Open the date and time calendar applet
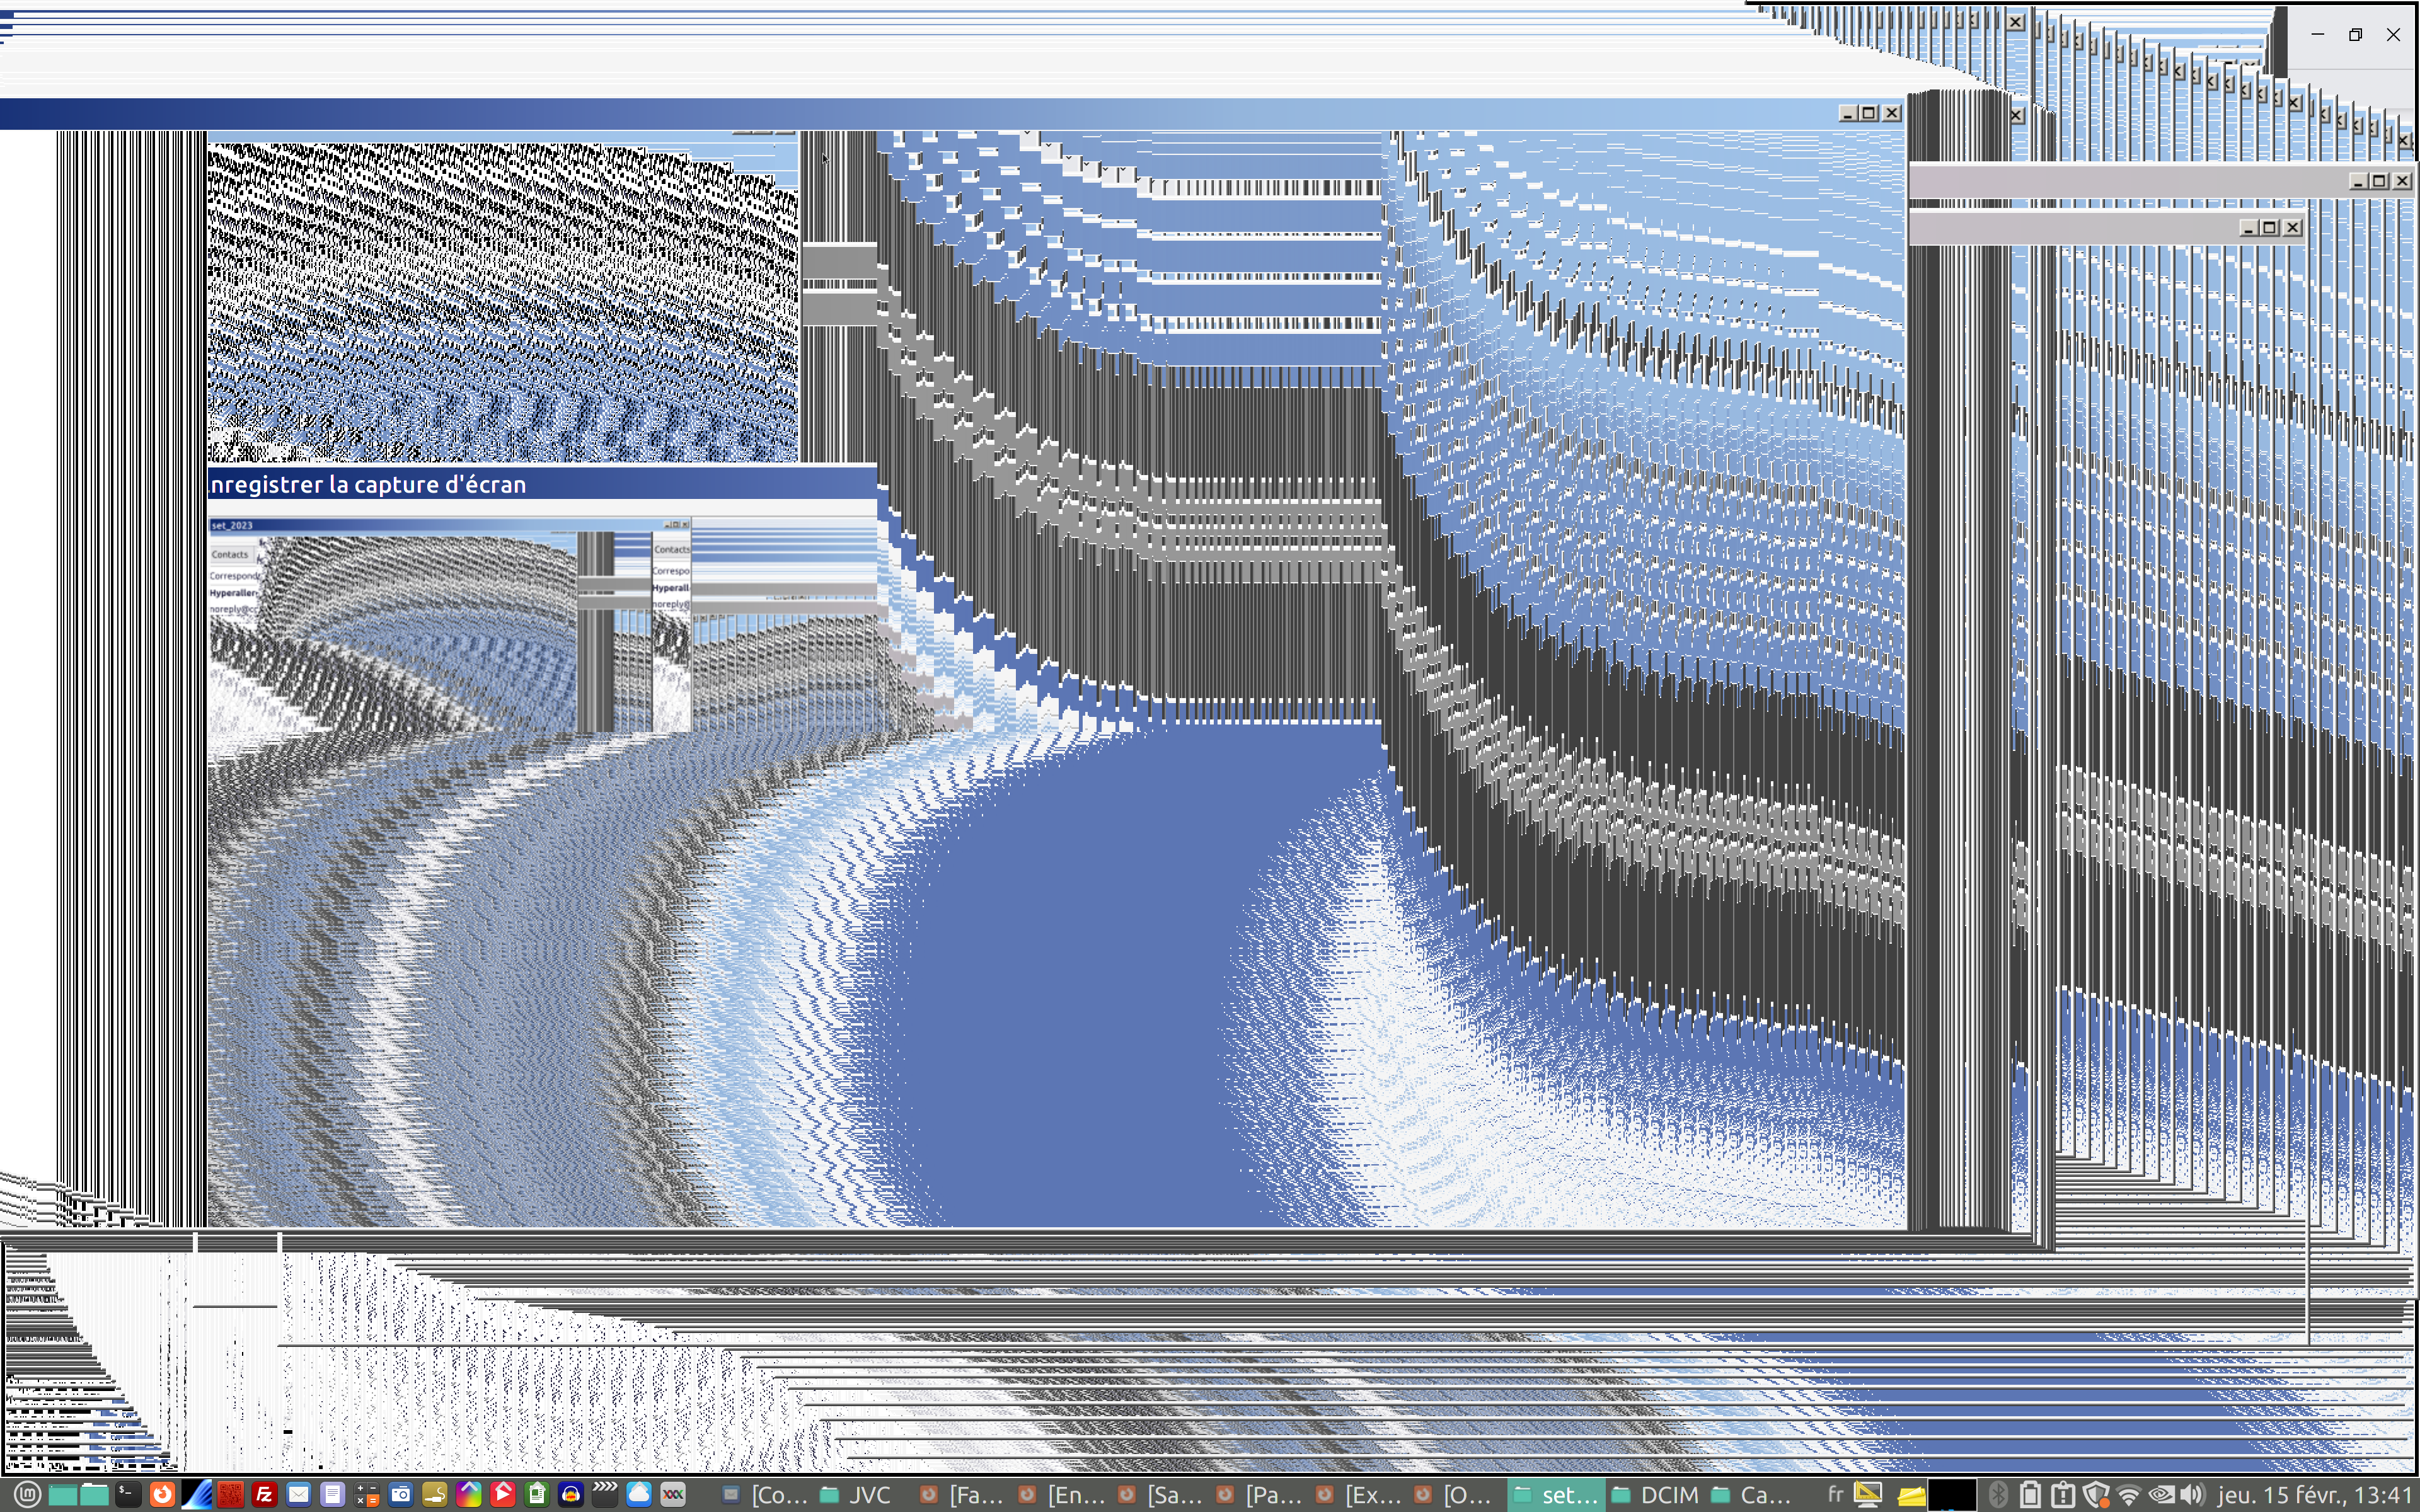Screen dimensions: 2420x1512 tap(2315, 1495)
